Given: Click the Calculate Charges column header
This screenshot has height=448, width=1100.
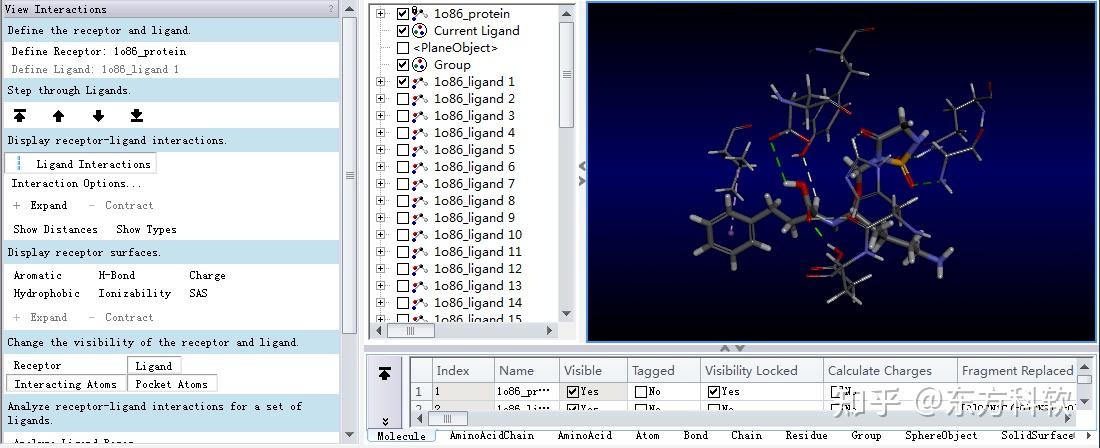Looking at the screenshot, I should click(890, 371).
